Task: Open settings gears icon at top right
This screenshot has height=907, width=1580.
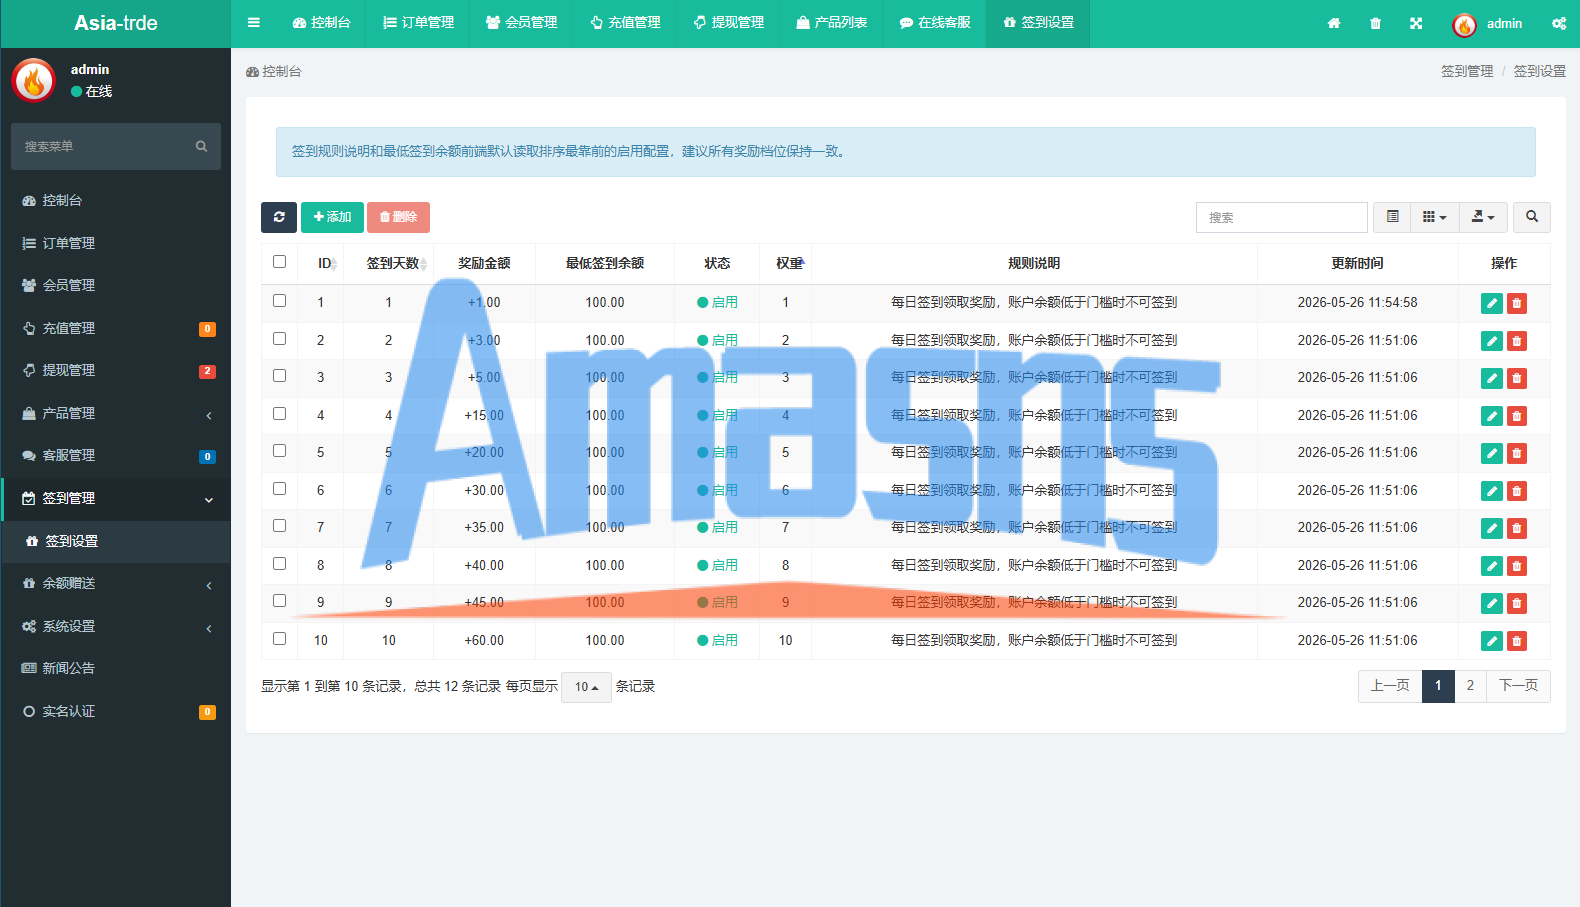Action: tap(1559, 23)
